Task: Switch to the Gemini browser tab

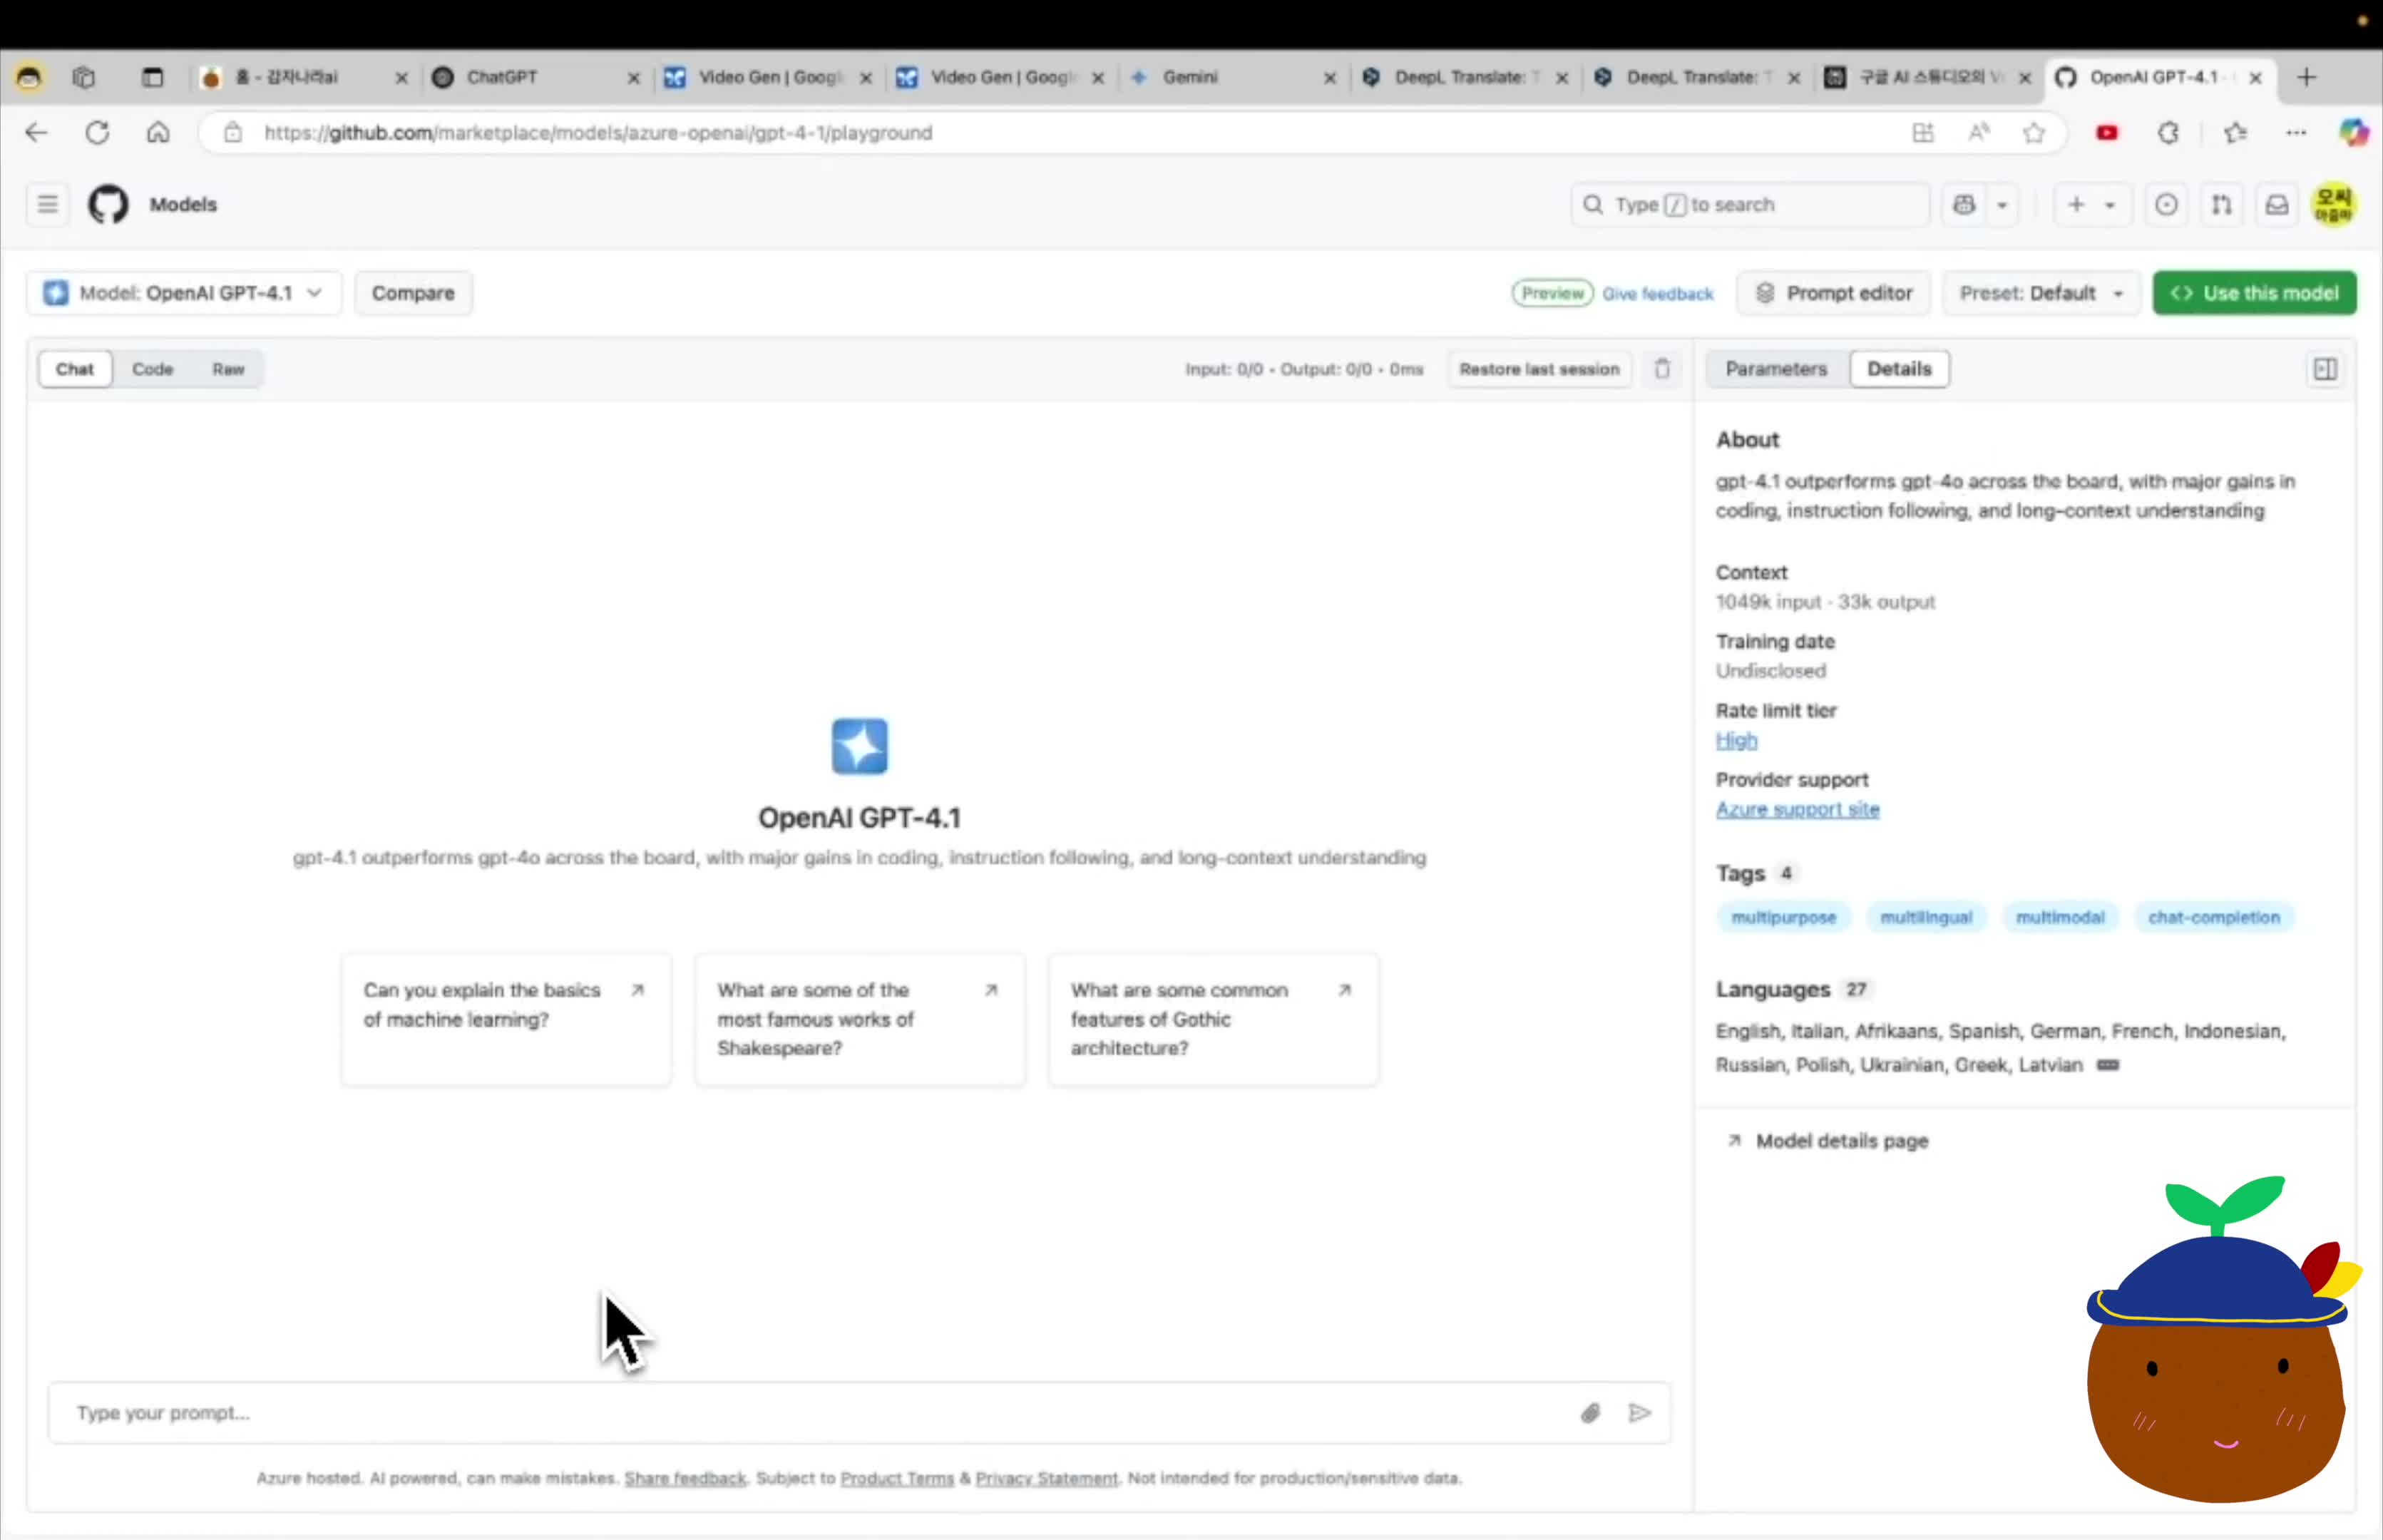Action: [x=1234, y=77]
